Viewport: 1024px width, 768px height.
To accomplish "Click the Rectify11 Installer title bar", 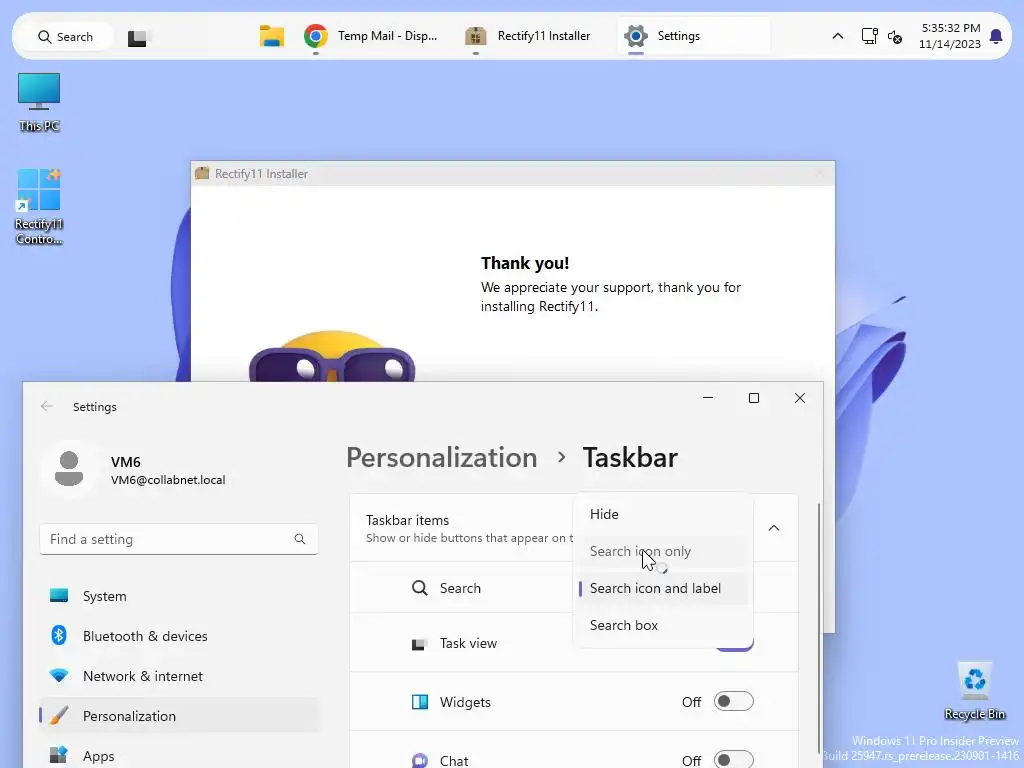I will point(513,174).
